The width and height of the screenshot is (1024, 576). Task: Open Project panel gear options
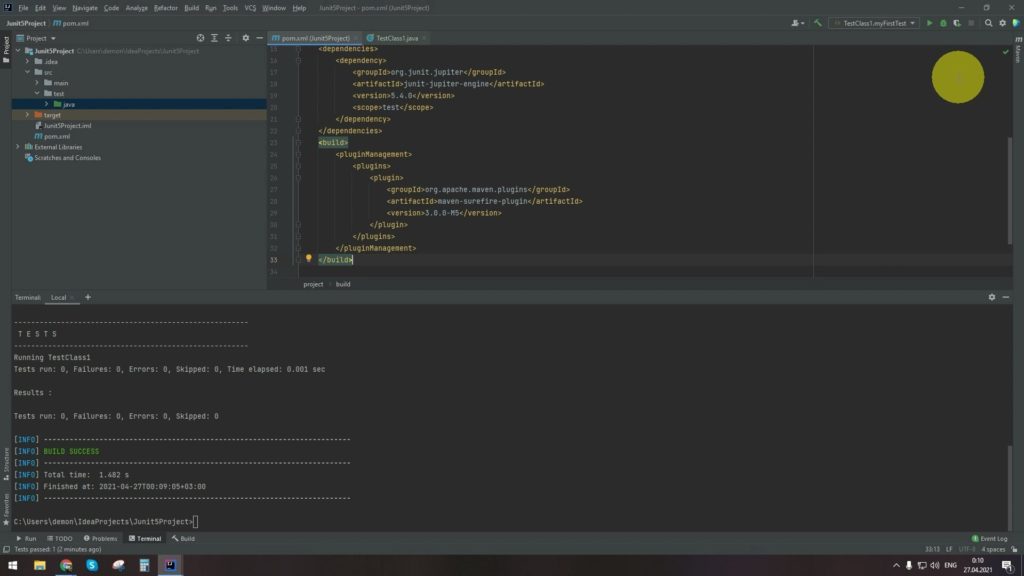[246, 38]
